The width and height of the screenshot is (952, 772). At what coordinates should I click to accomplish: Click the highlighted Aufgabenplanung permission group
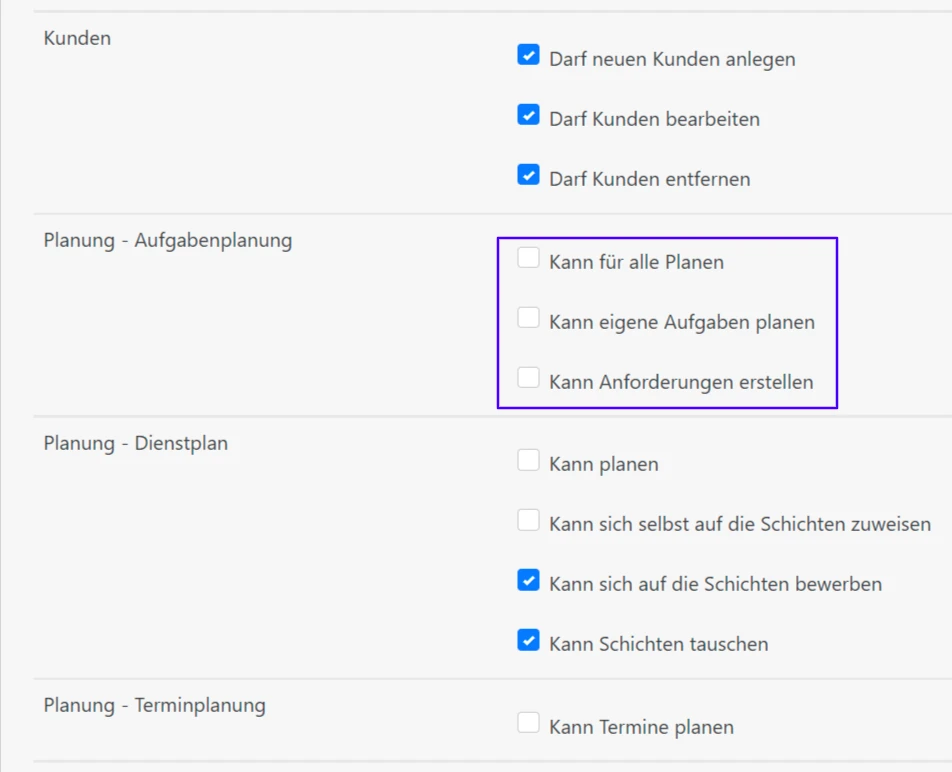click(667, 322)
